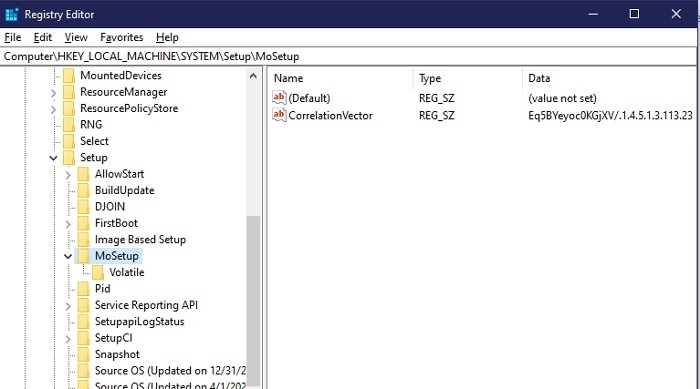
Task: Expand the Service Reporting API key
Action: click(68, 306)
